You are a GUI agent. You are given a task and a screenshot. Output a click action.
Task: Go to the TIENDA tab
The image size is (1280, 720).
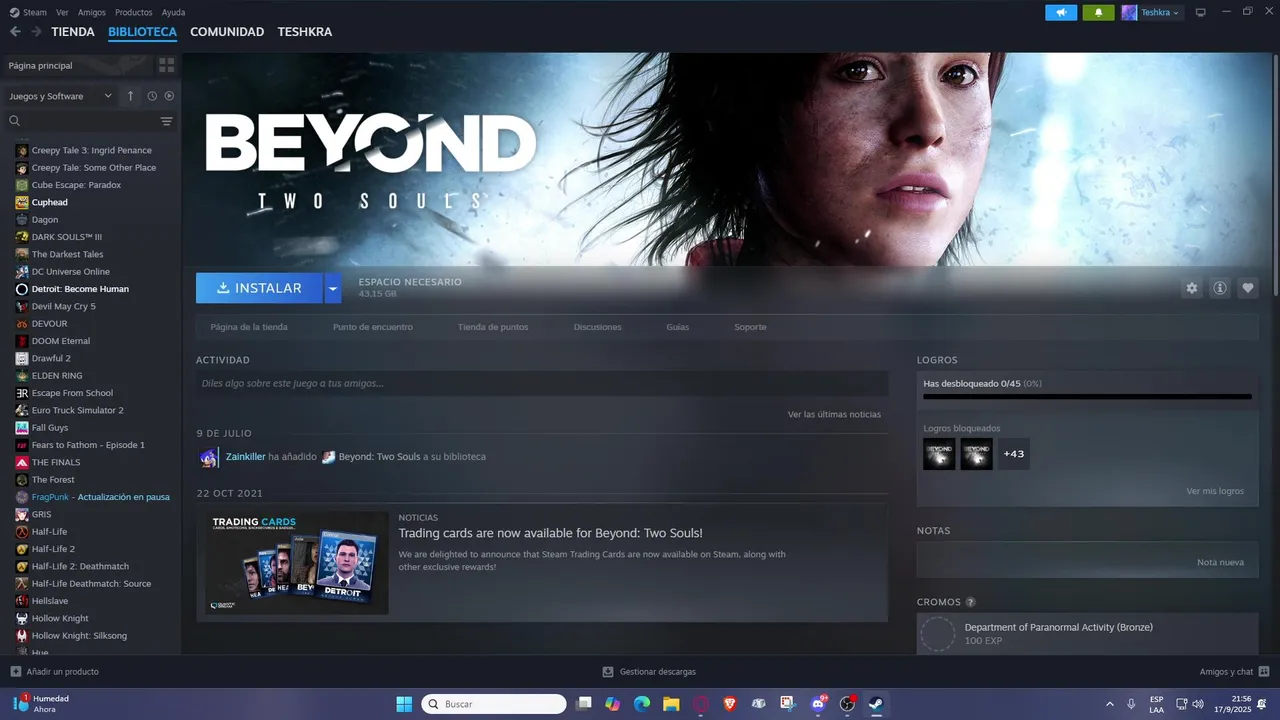(x=73, y=32)
